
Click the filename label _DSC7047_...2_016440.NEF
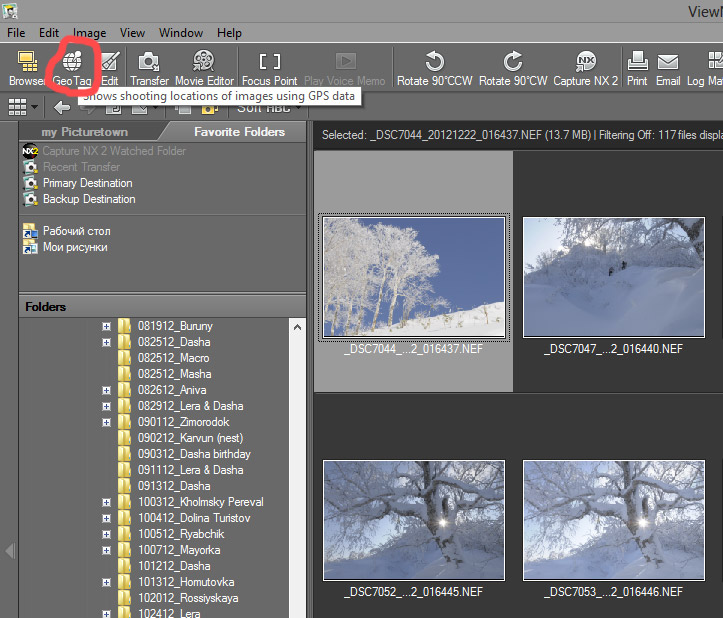(613, 349)
